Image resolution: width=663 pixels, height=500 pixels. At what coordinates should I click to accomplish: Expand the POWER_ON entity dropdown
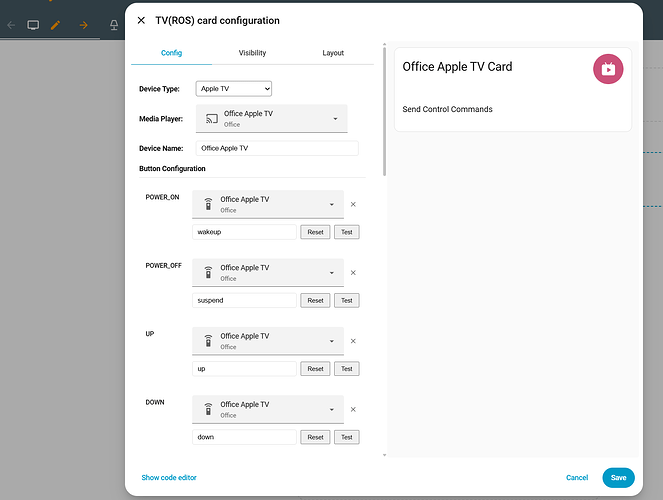pos(332,204)
